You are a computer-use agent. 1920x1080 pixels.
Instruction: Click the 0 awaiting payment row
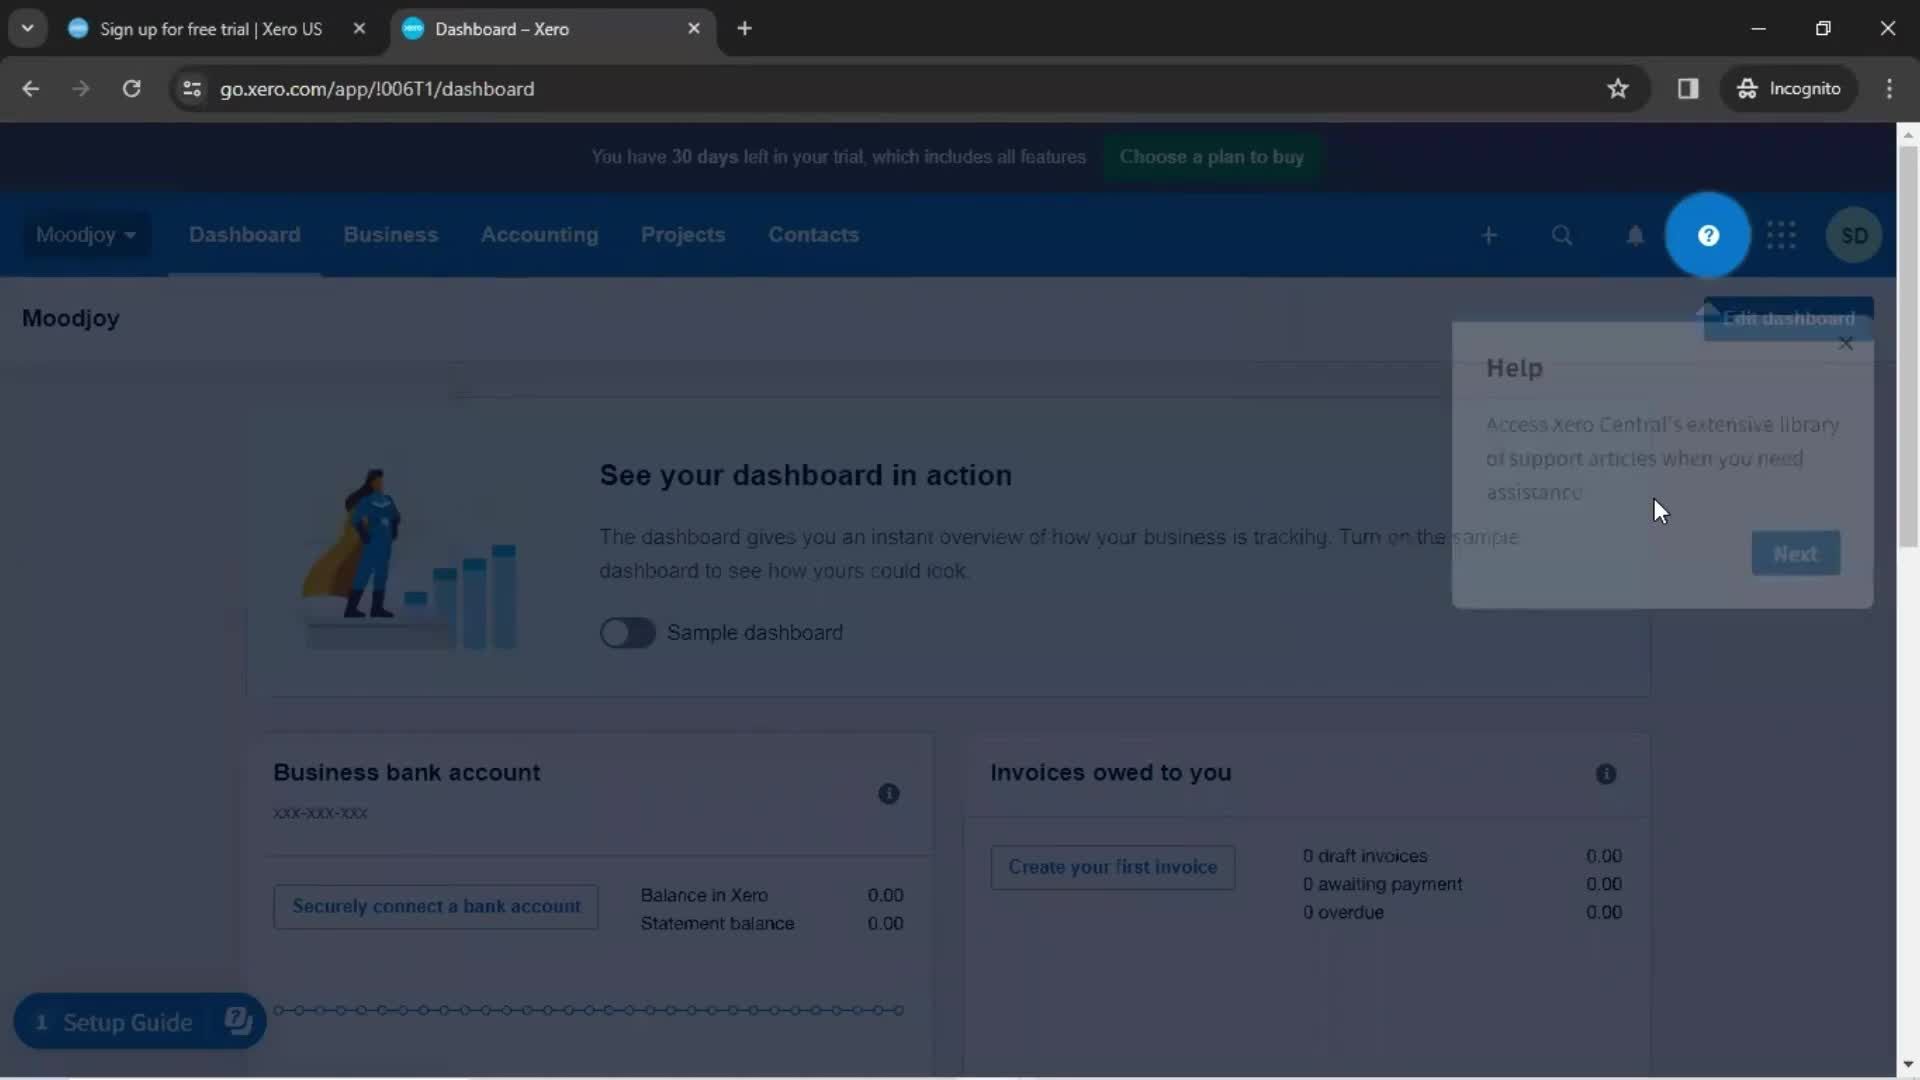click(x=1462, y=884)
